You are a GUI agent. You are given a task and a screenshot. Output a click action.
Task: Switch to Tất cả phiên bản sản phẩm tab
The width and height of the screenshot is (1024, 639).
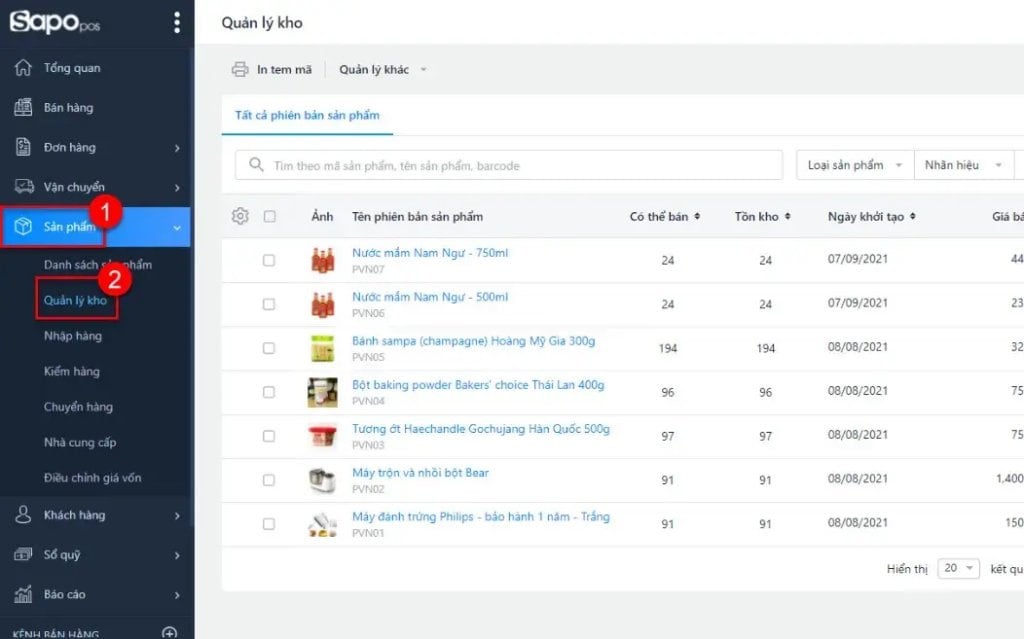tap(307, 116)
